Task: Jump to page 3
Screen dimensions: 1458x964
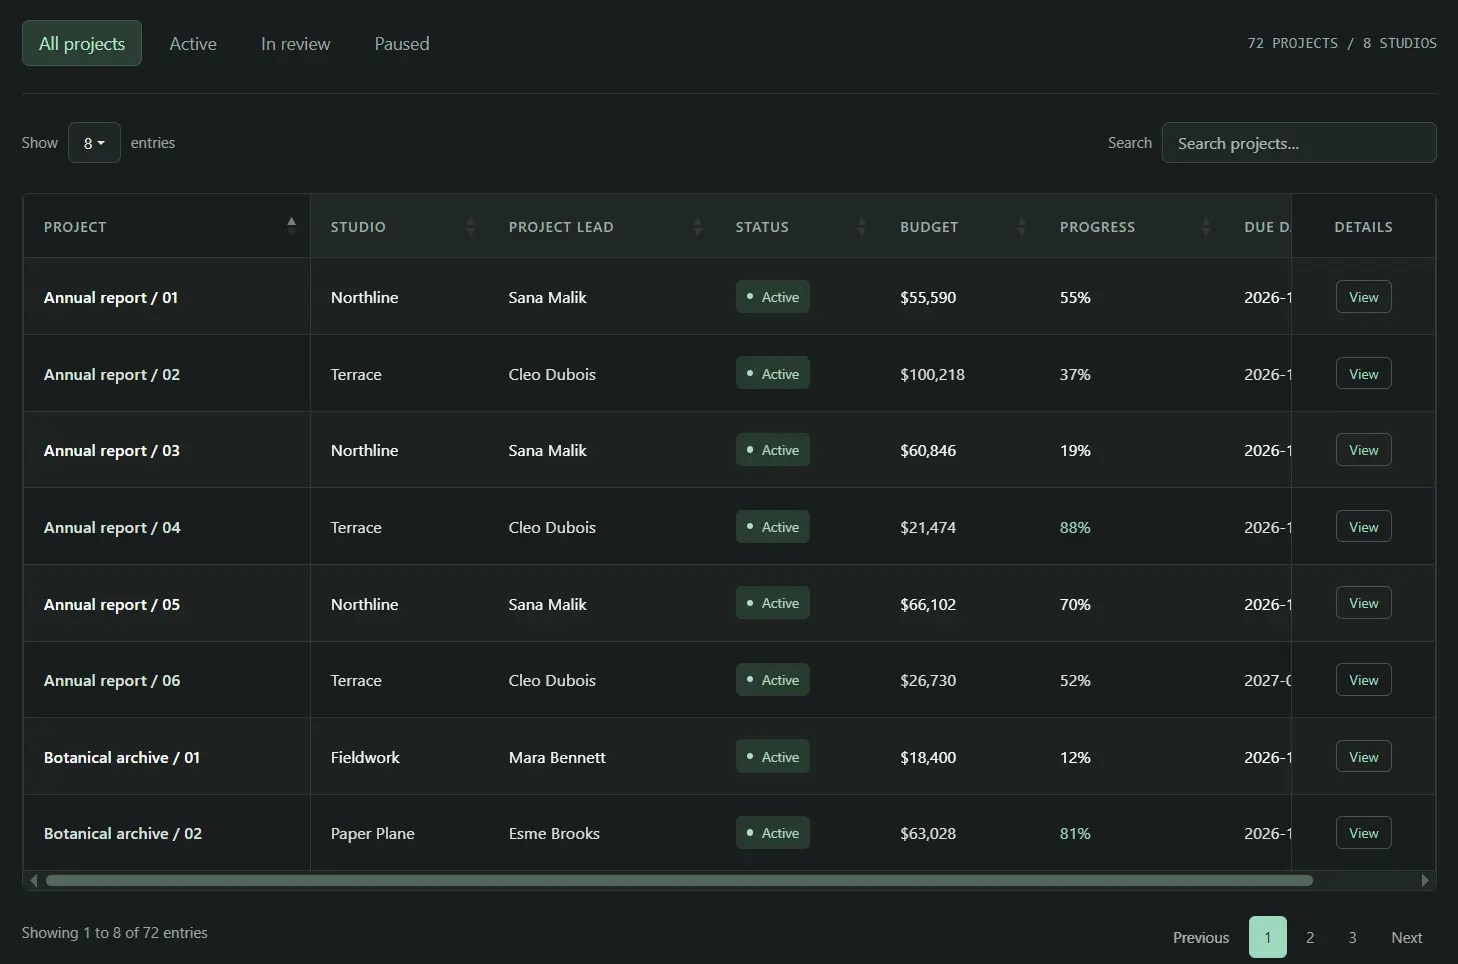Action: [1352, 937]
